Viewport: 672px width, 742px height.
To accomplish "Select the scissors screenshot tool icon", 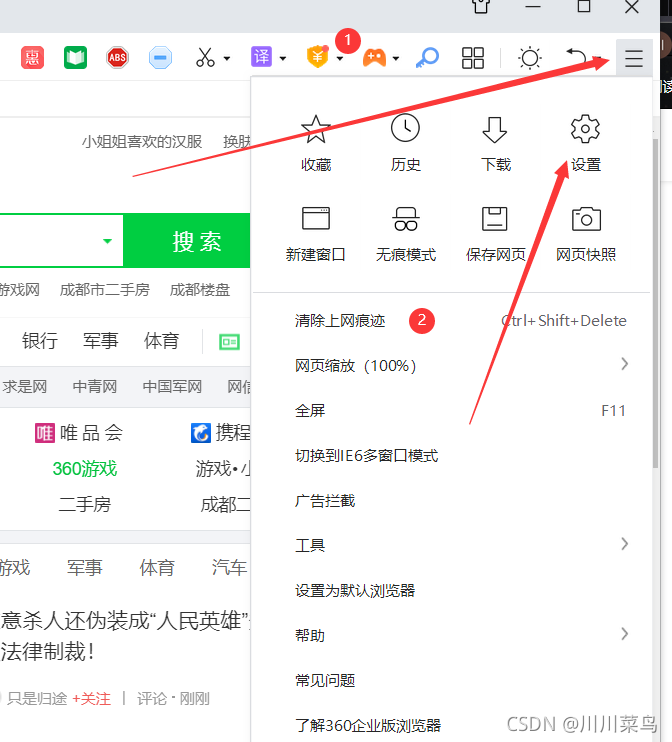I will click(x=205, y=58).
